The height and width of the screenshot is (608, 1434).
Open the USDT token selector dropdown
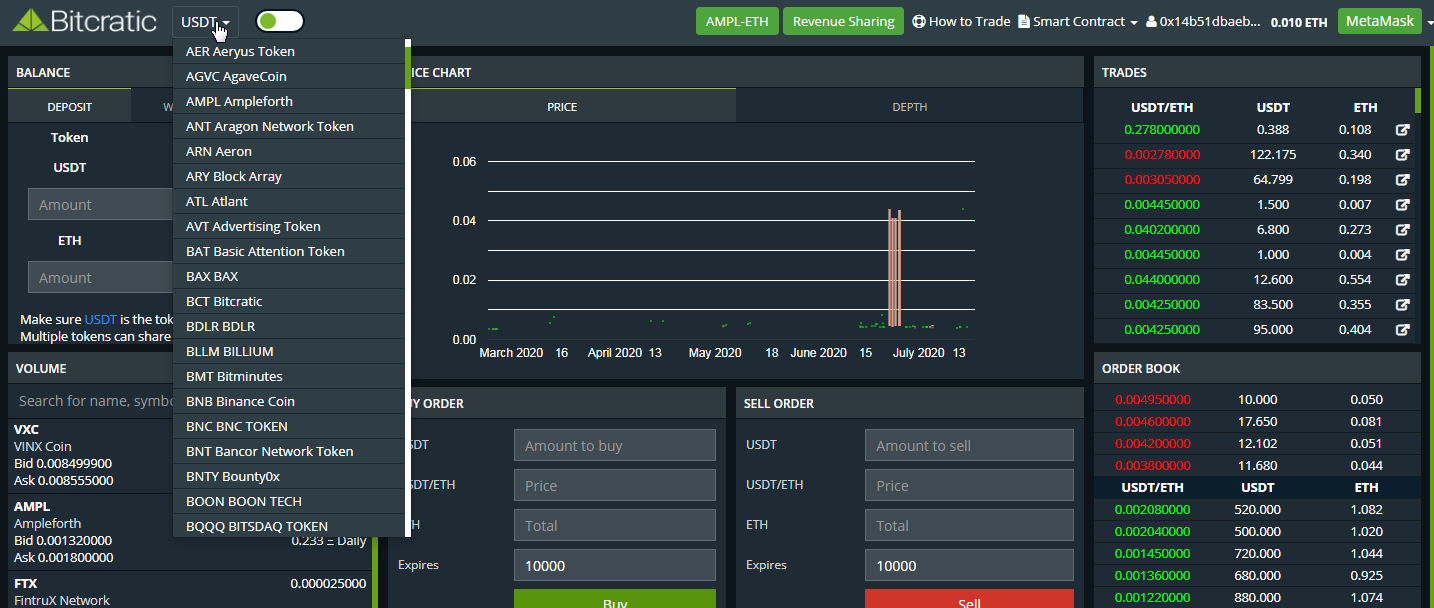pos(206,21)
